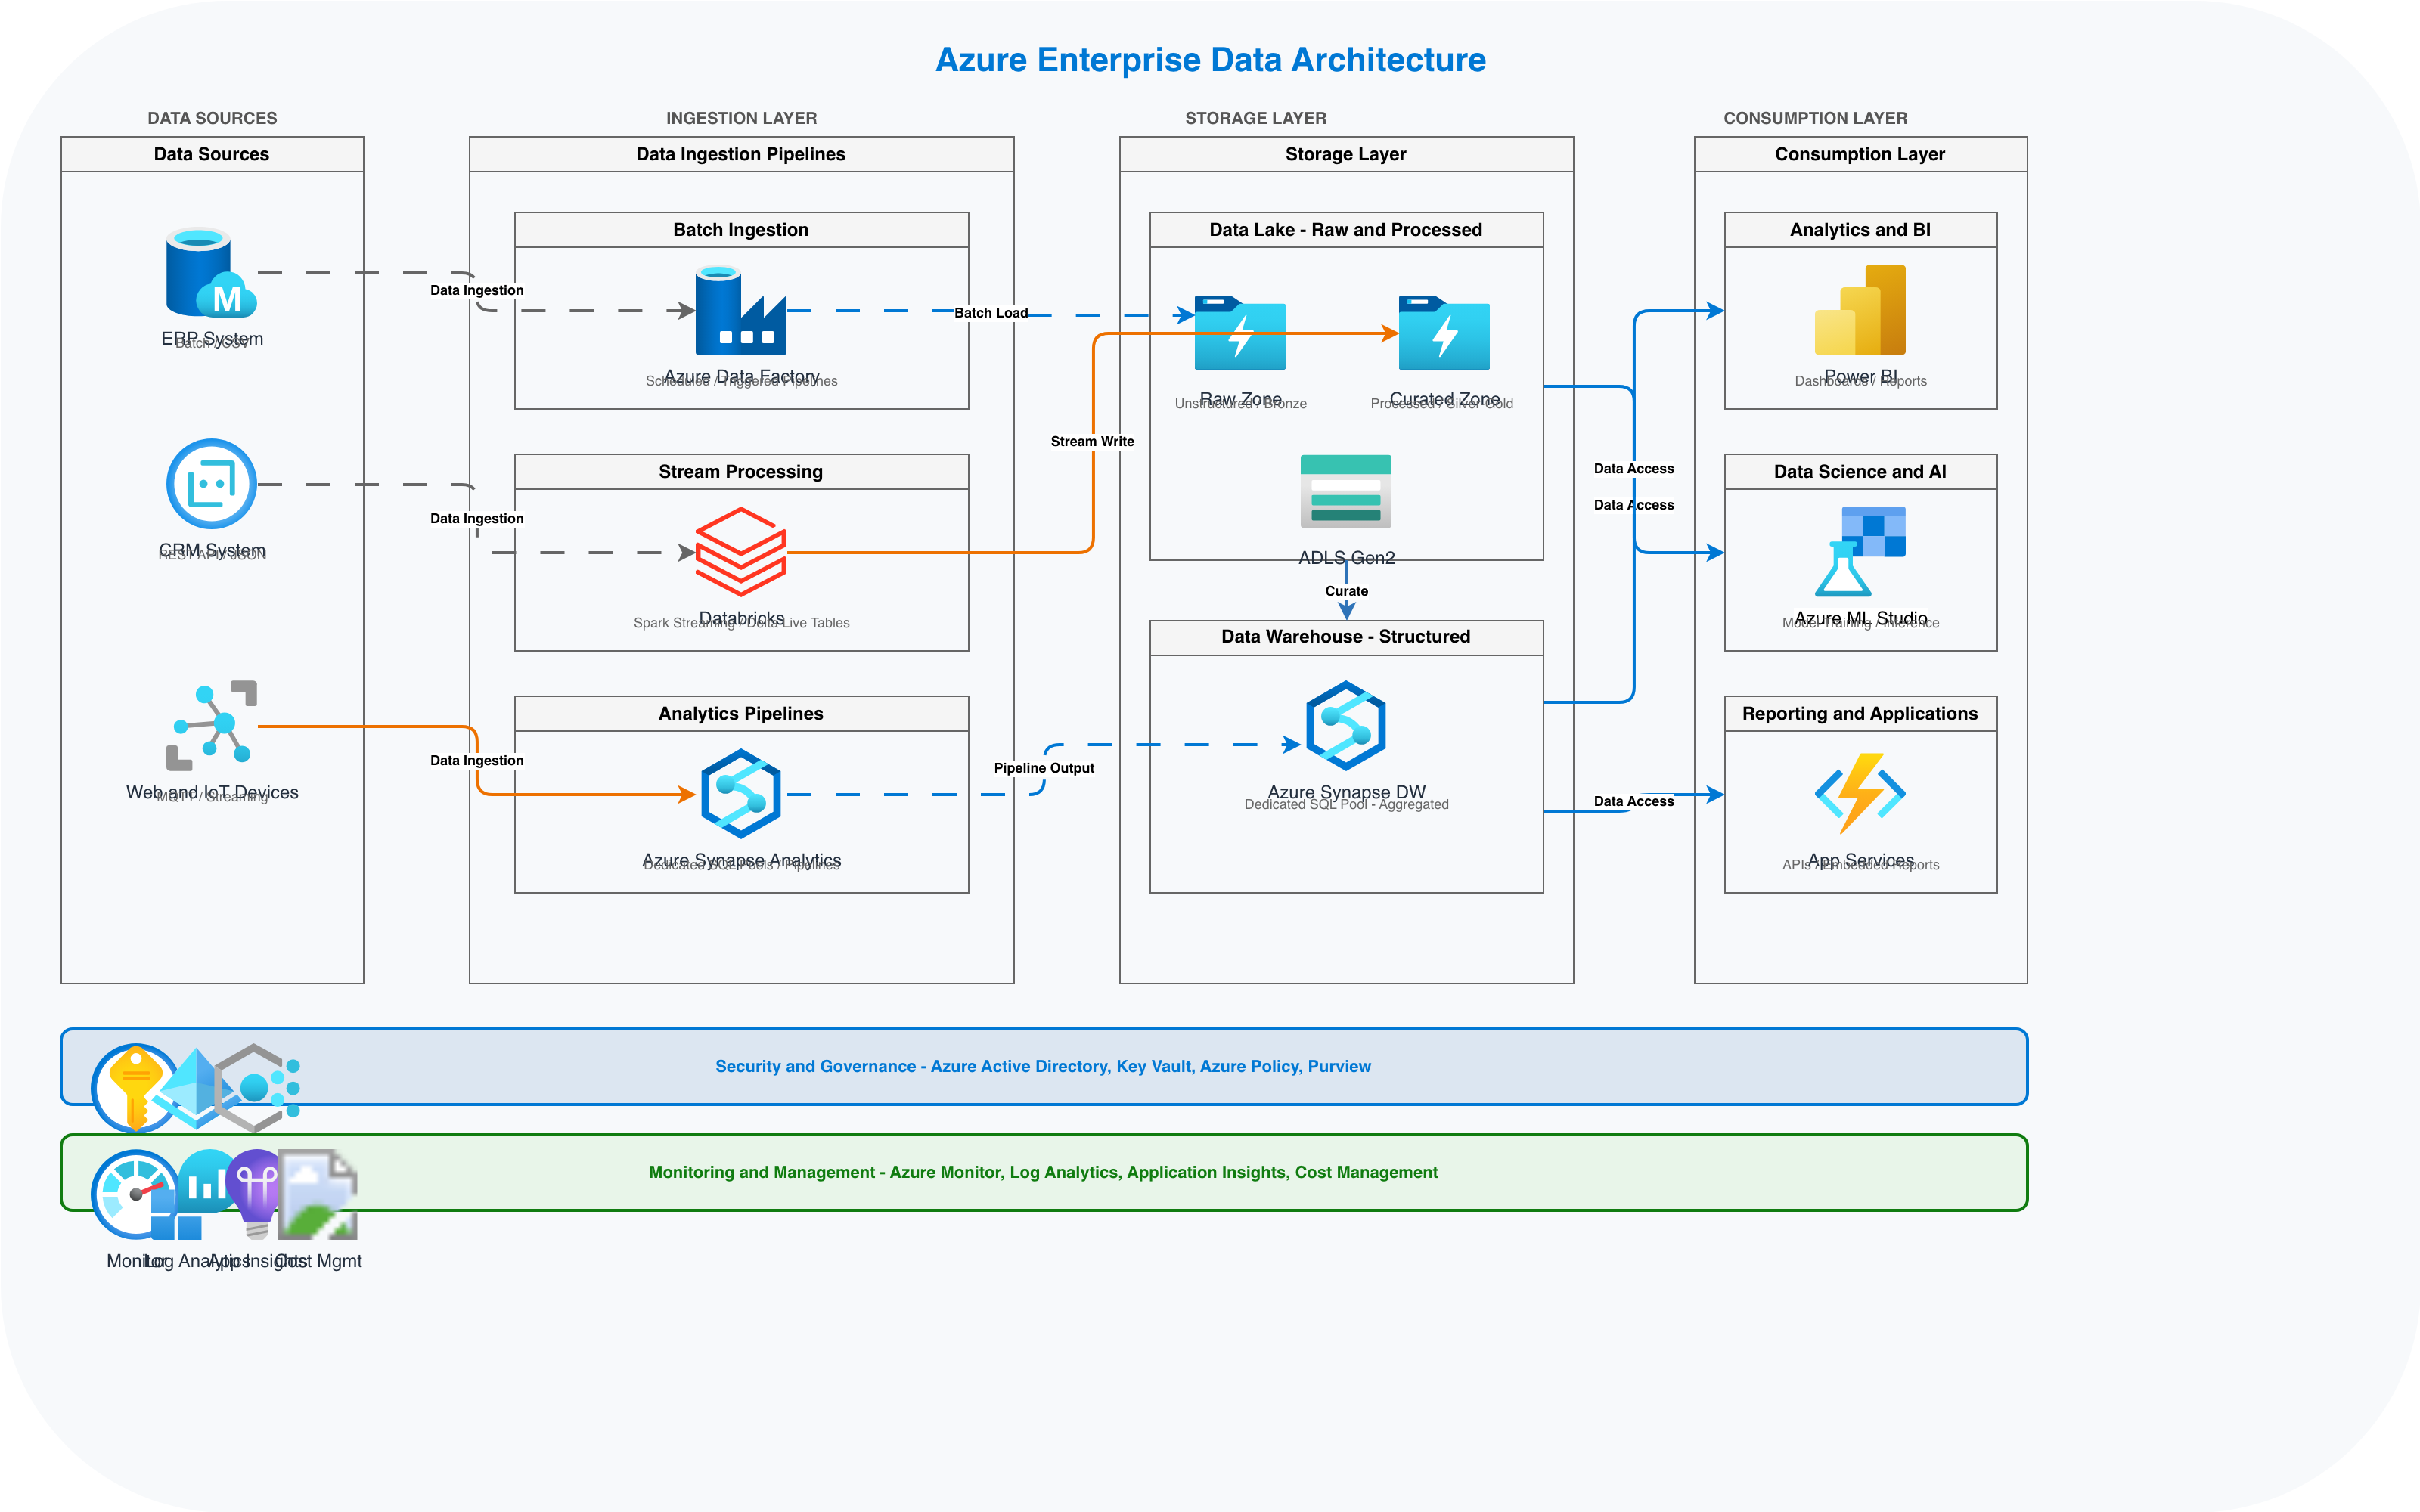
Task: Select the uppercase CONSUMPTION LAYER caption
Action: 1815,118
